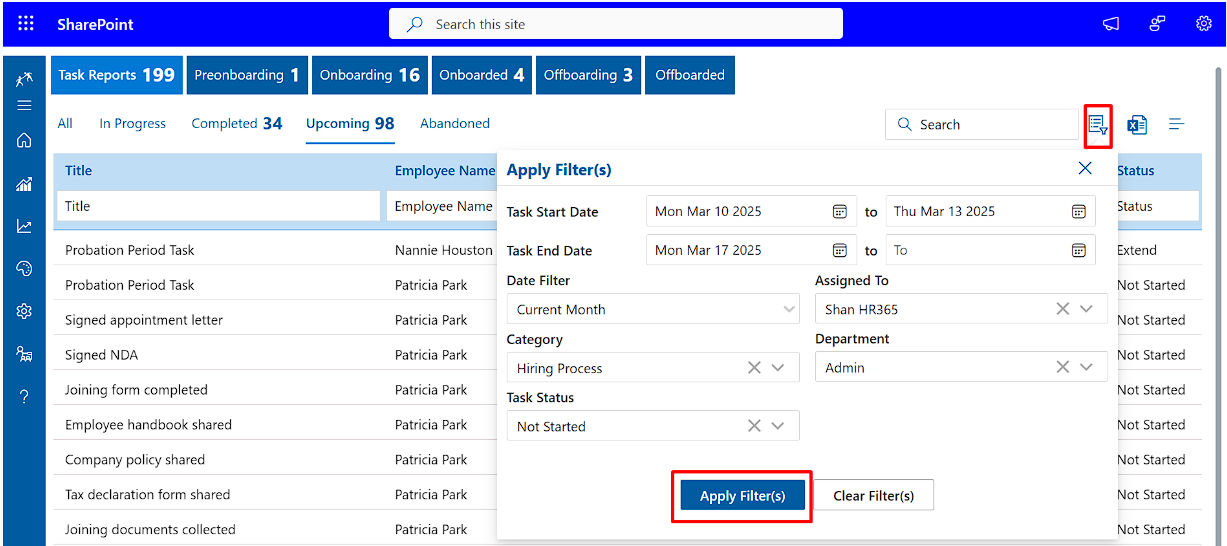Select the Completed tasks tab
The height and width of the screenshot is (546, 1227).
(236, 124)
